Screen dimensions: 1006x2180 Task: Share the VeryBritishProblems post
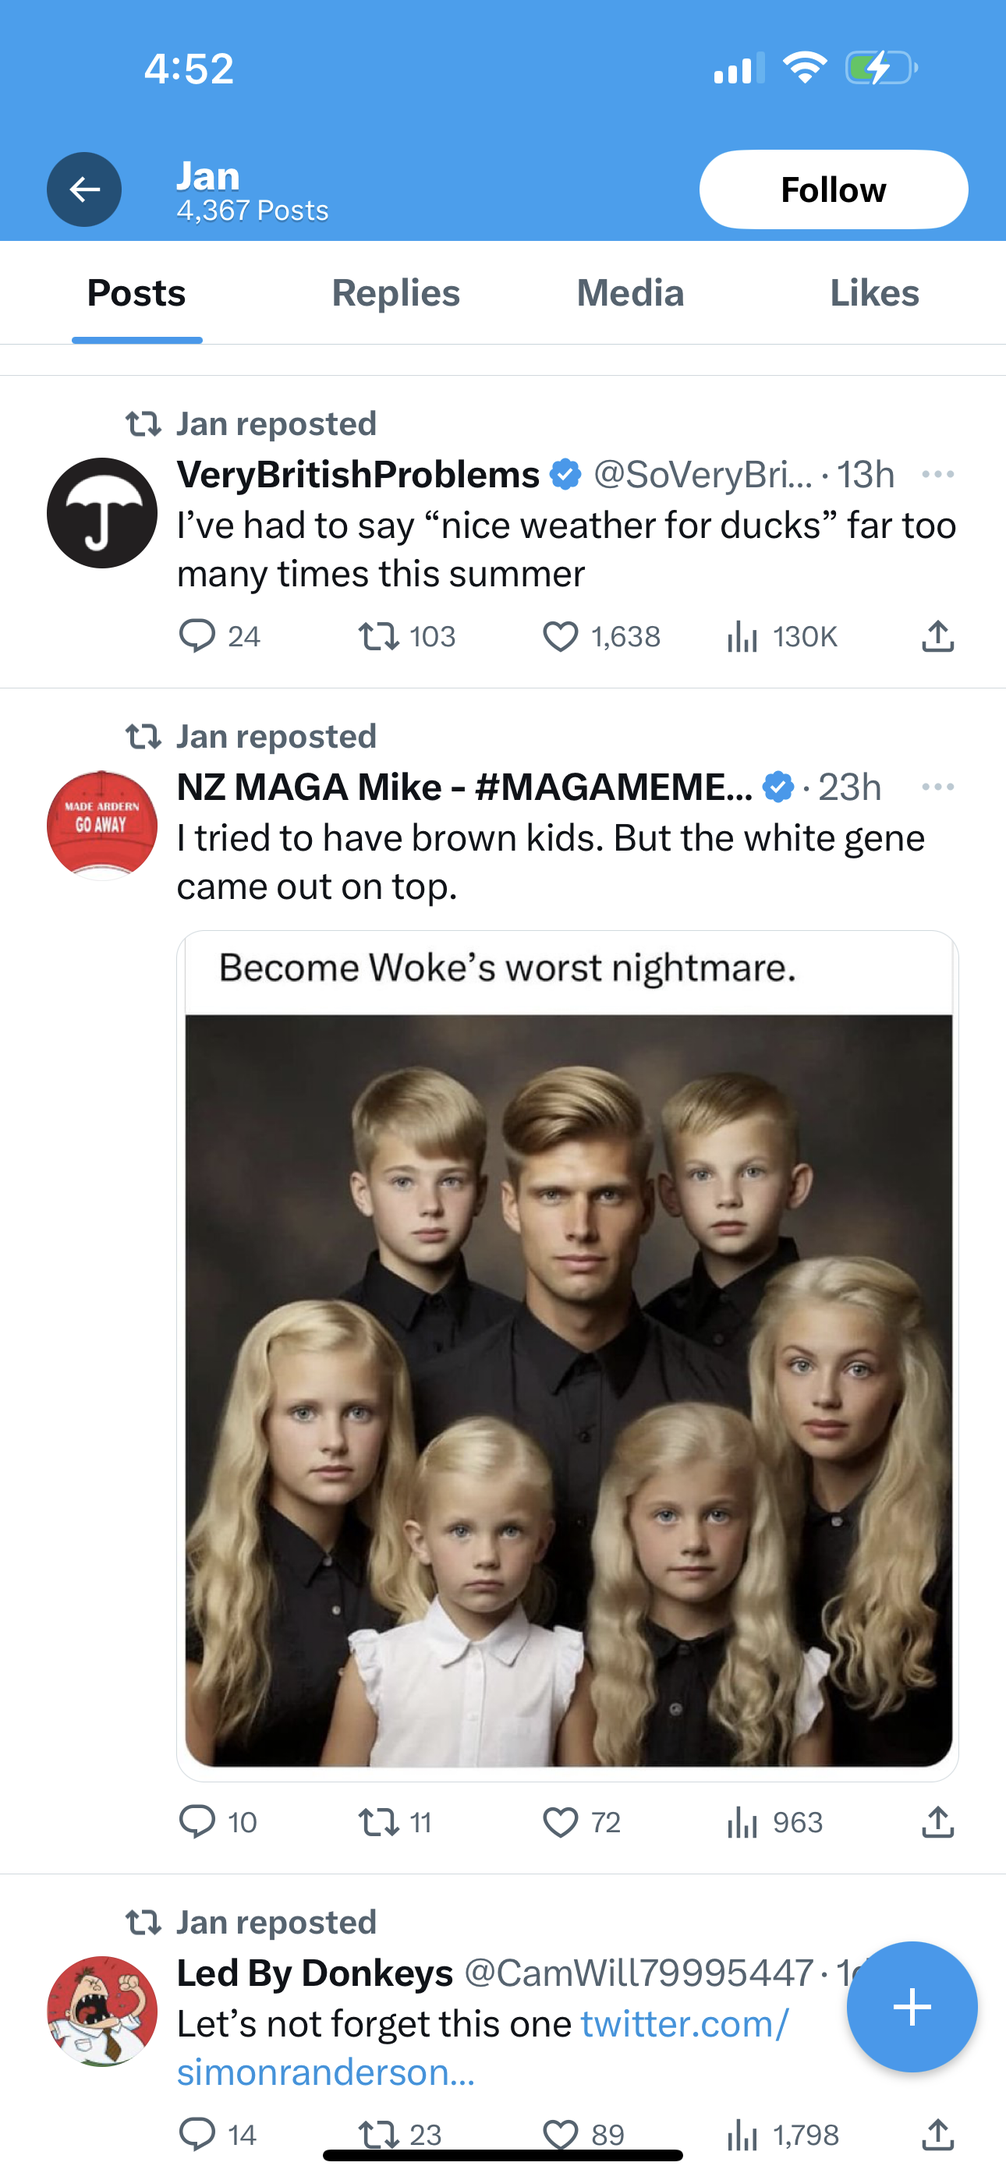(x=937, y=636)
